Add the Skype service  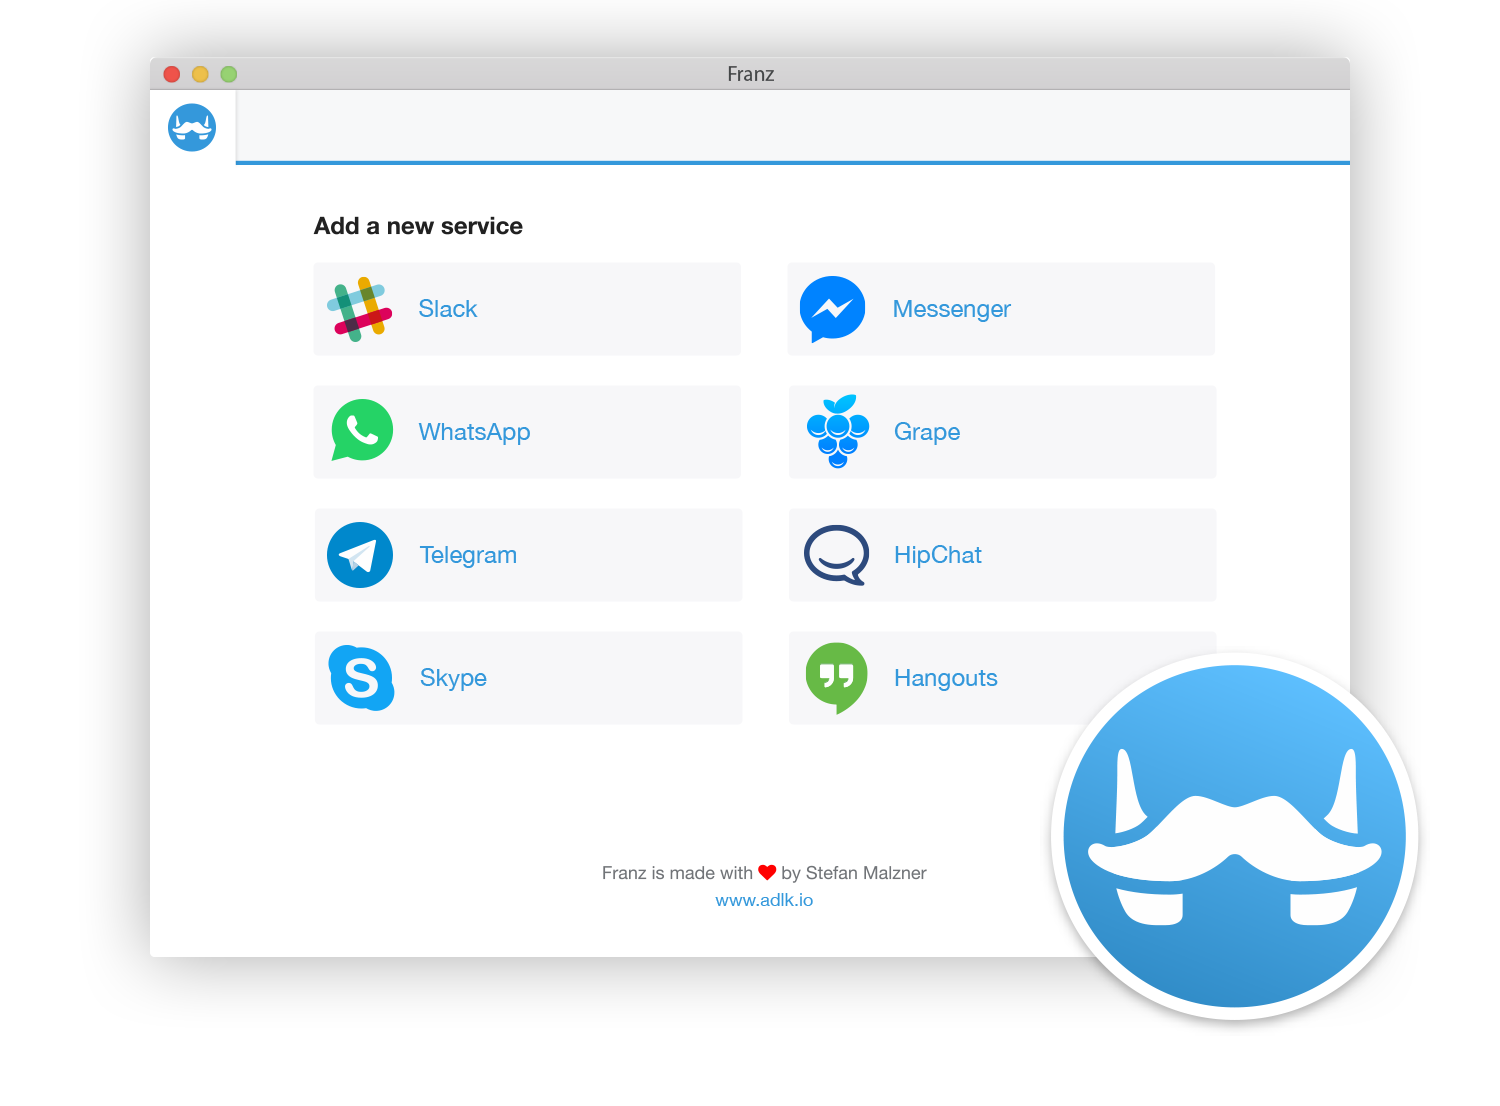(x=528, y=678)
